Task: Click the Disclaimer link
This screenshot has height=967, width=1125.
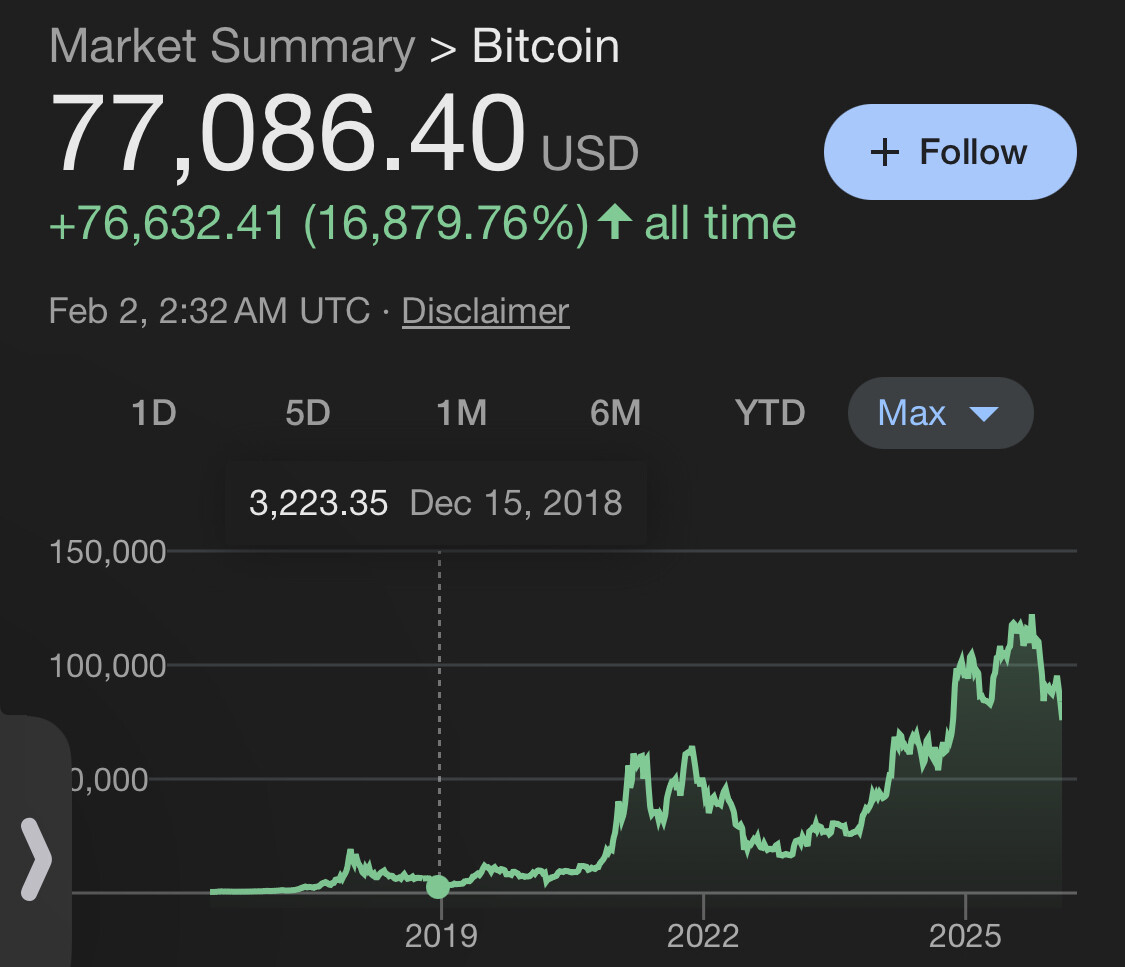Action: point(485,311)
